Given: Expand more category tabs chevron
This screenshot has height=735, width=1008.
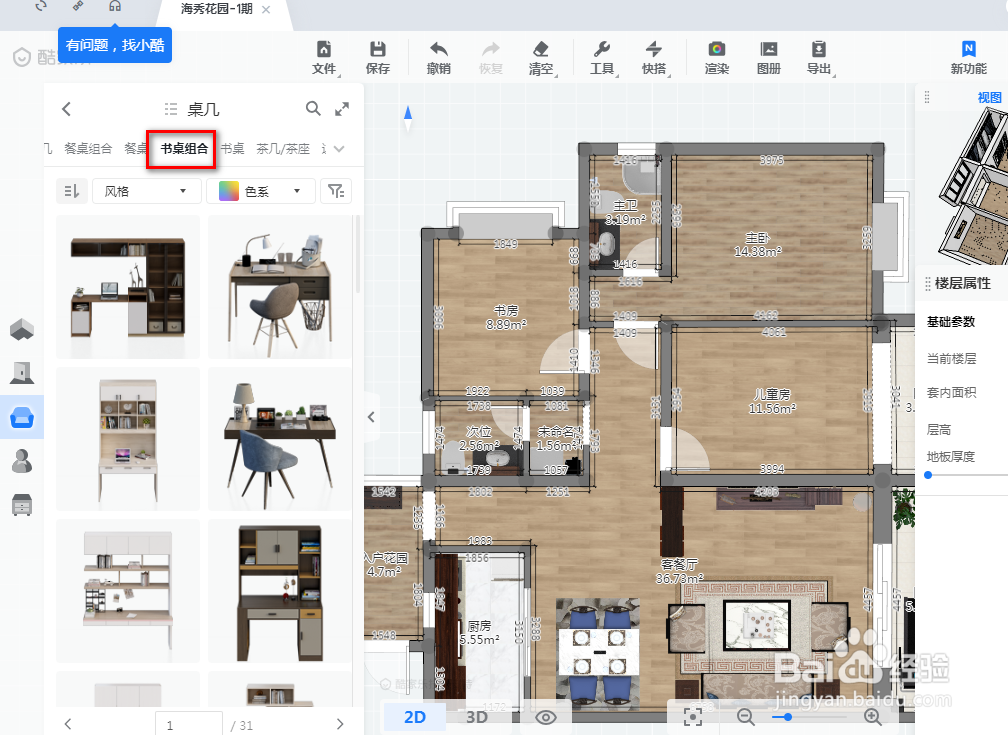Looking at the screenshot, I should (x=339, y=149).
